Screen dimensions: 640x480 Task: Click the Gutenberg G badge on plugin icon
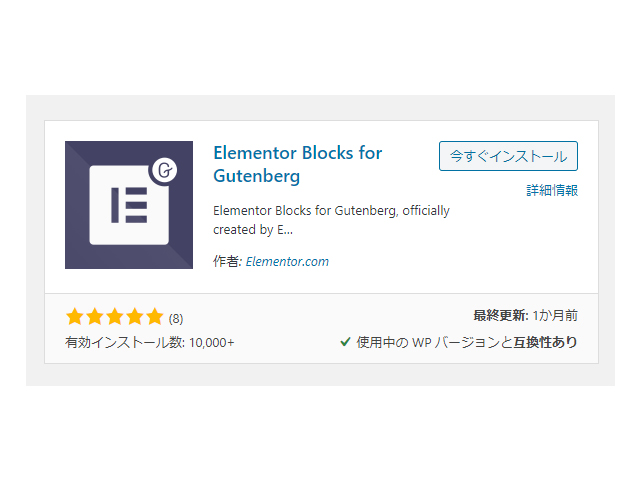(164, 170)
